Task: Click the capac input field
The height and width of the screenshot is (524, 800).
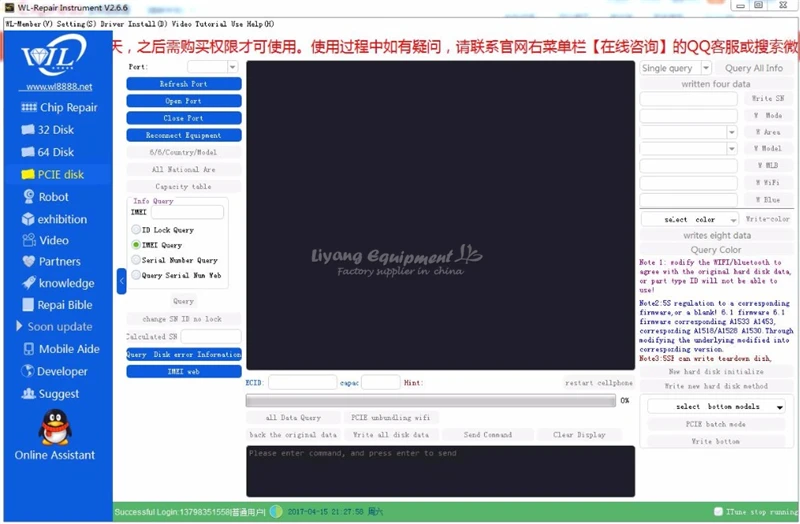Action: 381,382
